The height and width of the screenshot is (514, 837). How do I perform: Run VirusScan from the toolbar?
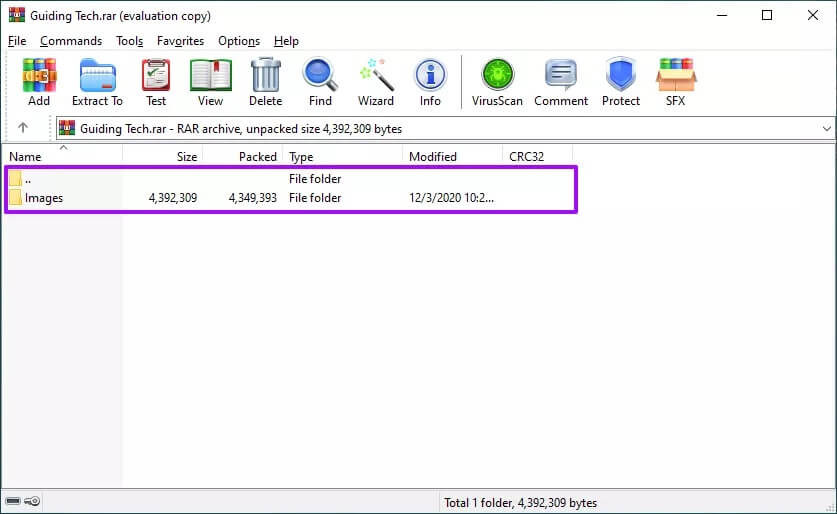(498, 75)
